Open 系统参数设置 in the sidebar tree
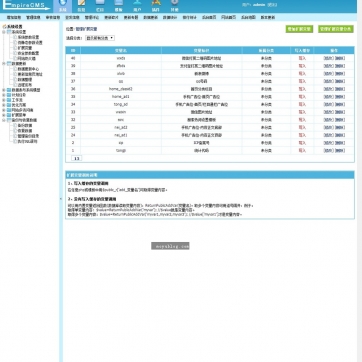The height and width of the screenshot is (362, 362). pos(28,37)
